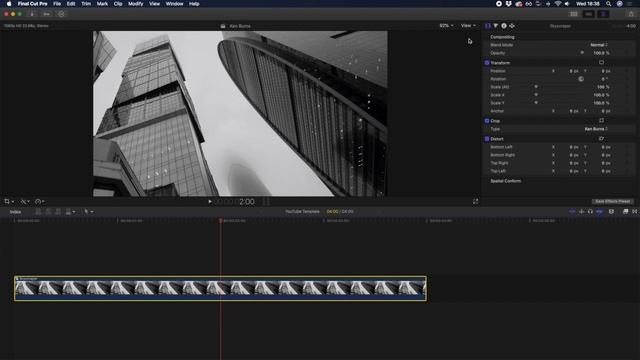Turn the Rotation dial control
The height and width of the screenshot is (360, 640).
581,79
